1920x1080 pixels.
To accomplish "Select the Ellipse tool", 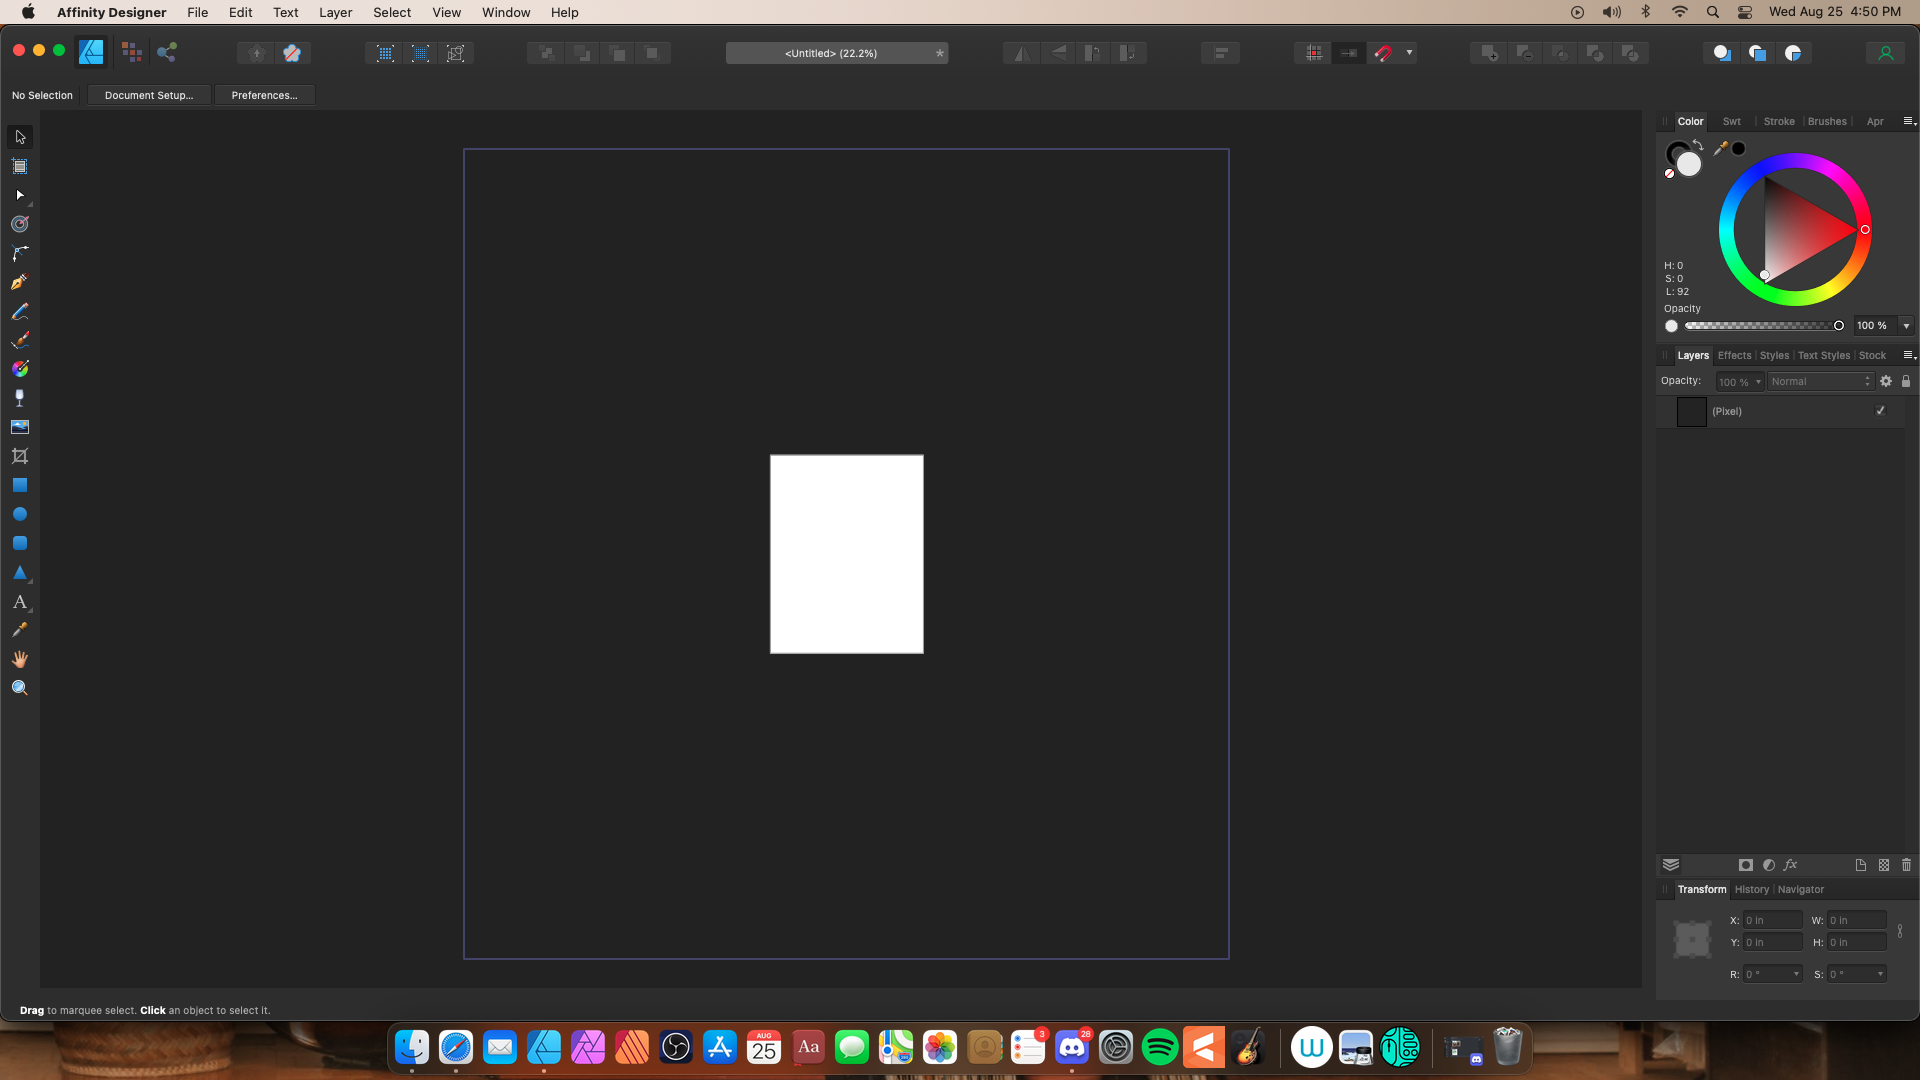I will pos(20,514).
